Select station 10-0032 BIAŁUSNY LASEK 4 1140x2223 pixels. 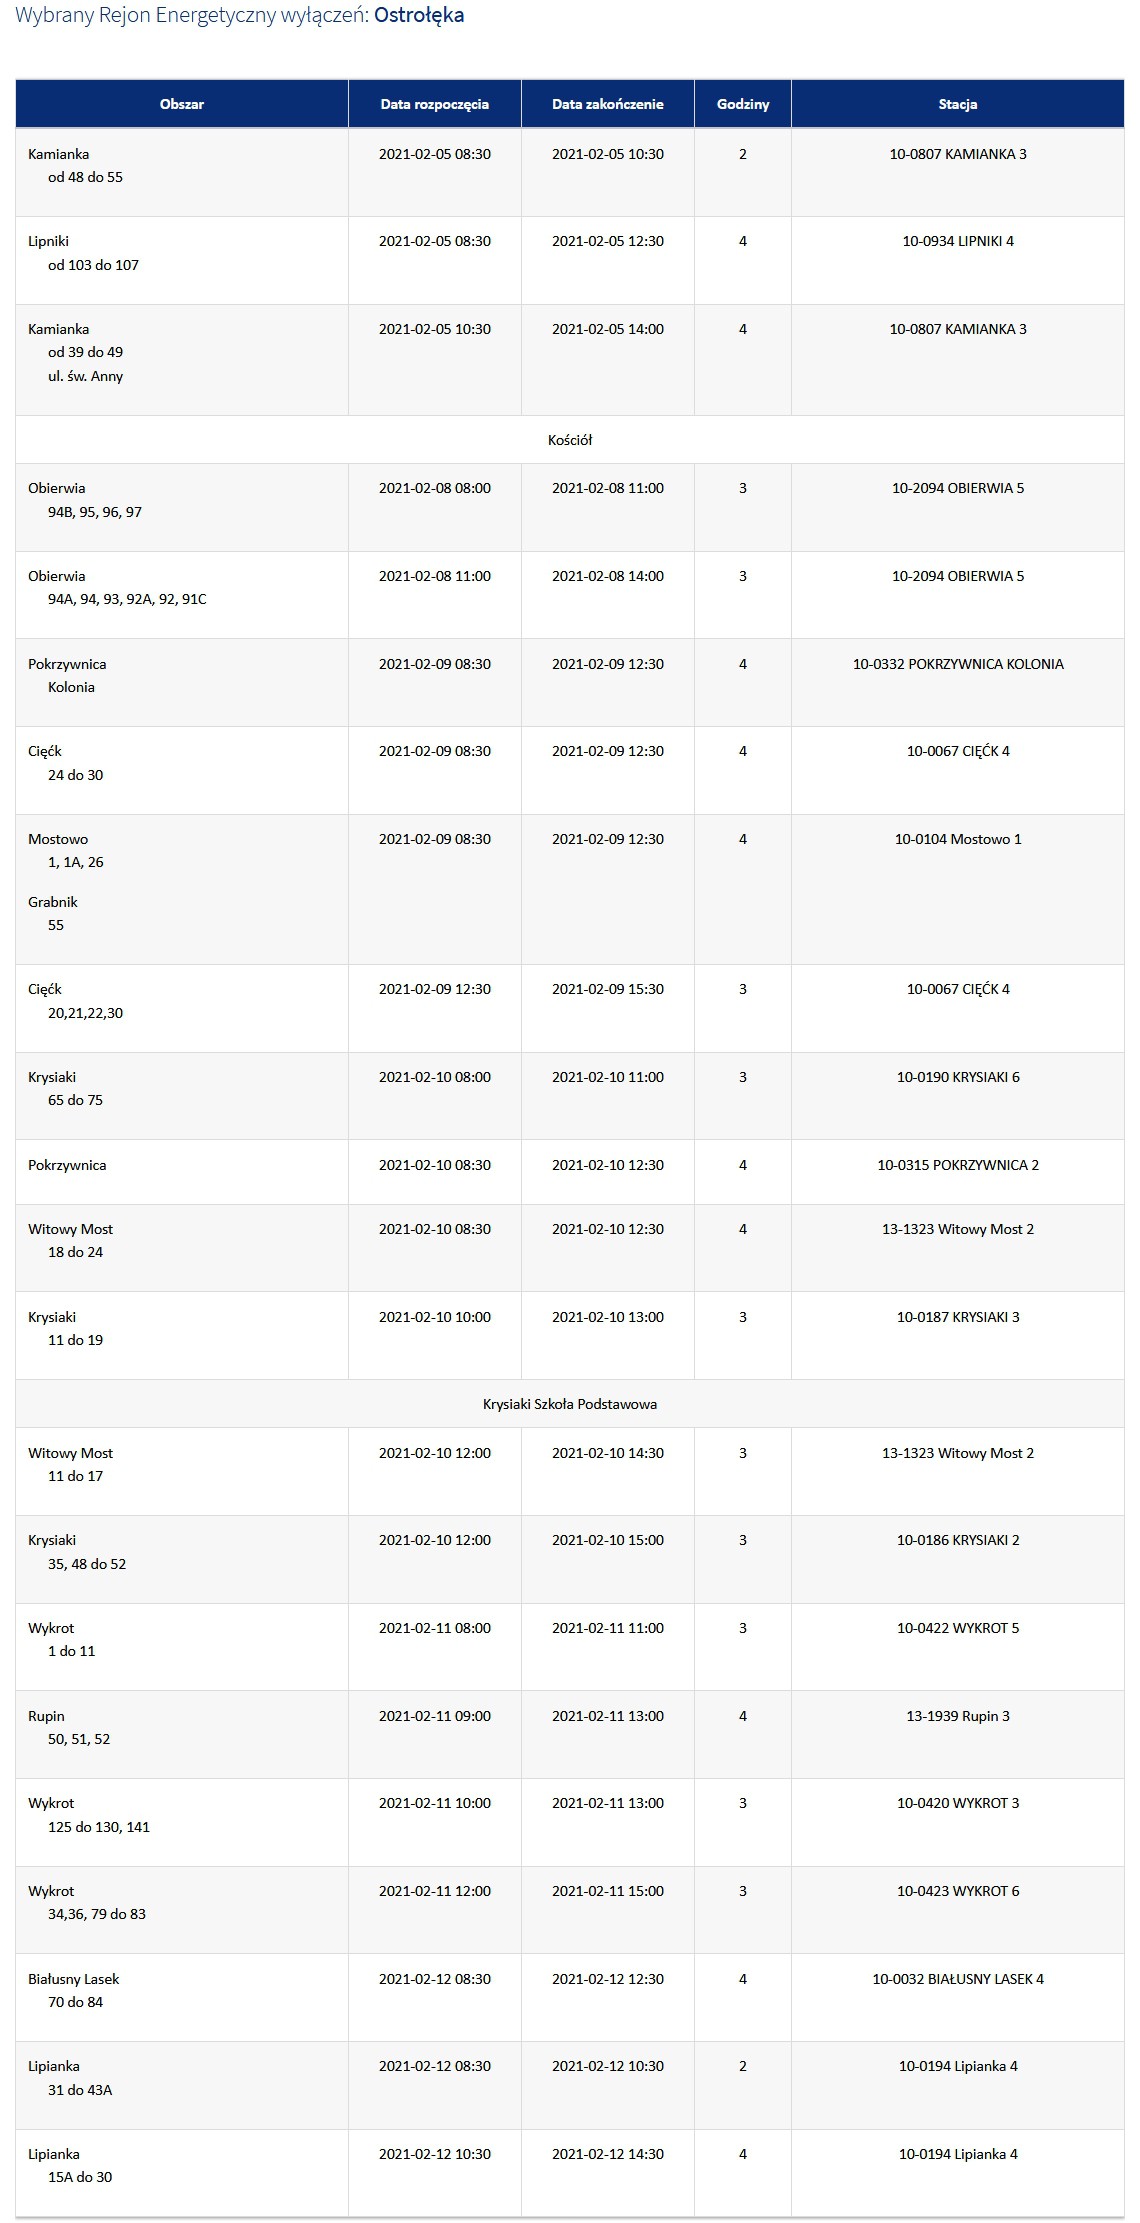pyautogui.click(x=958, y=1979)
